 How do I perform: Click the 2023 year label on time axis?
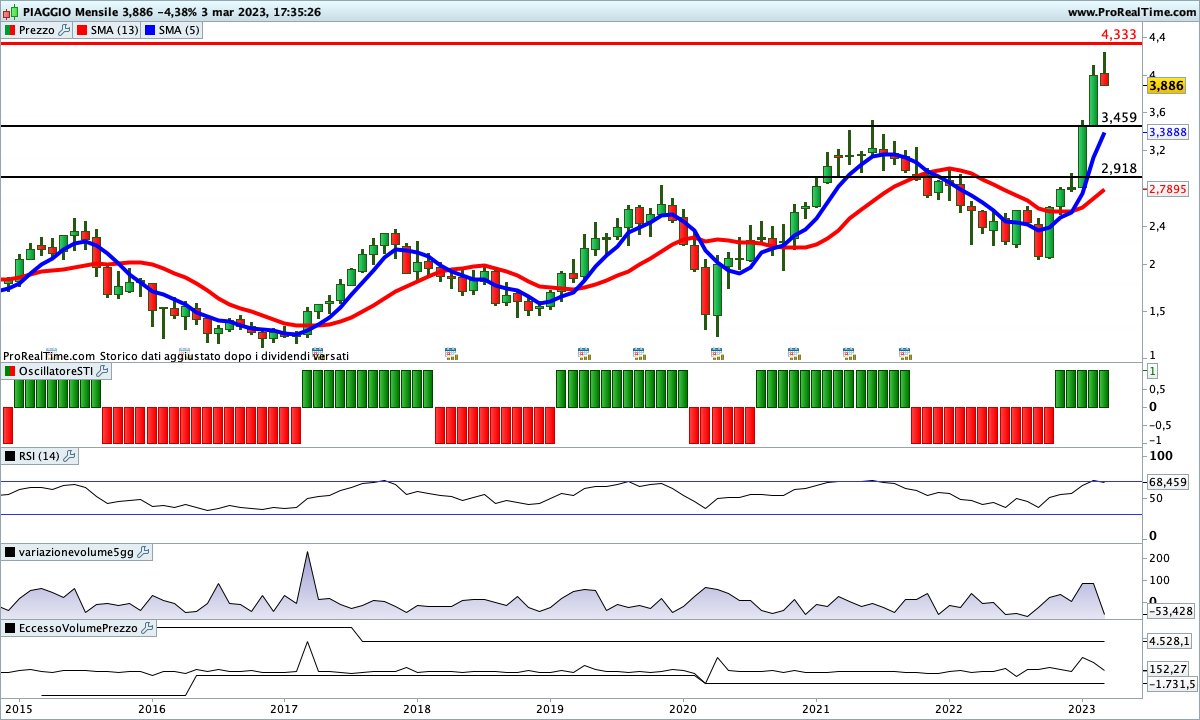click(x=1082, y=709)
